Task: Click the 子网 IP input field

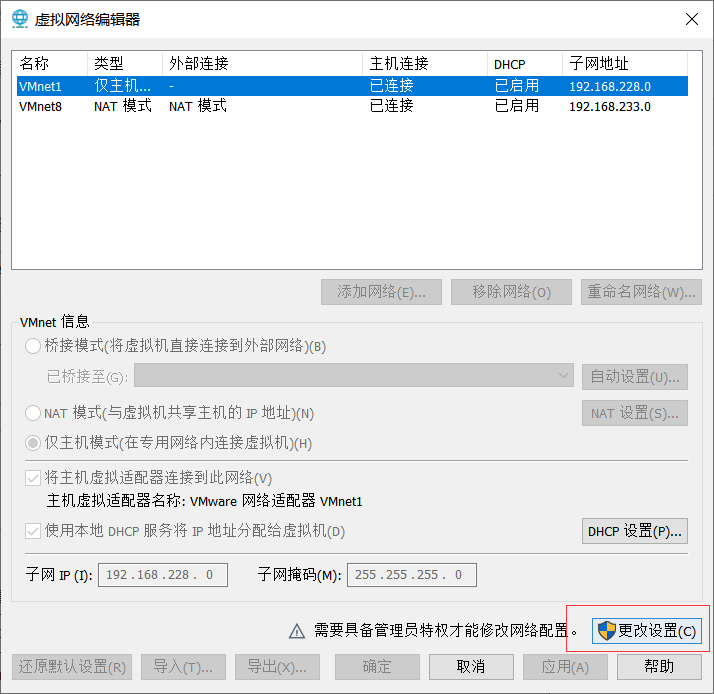Action: tap(163, 575)
